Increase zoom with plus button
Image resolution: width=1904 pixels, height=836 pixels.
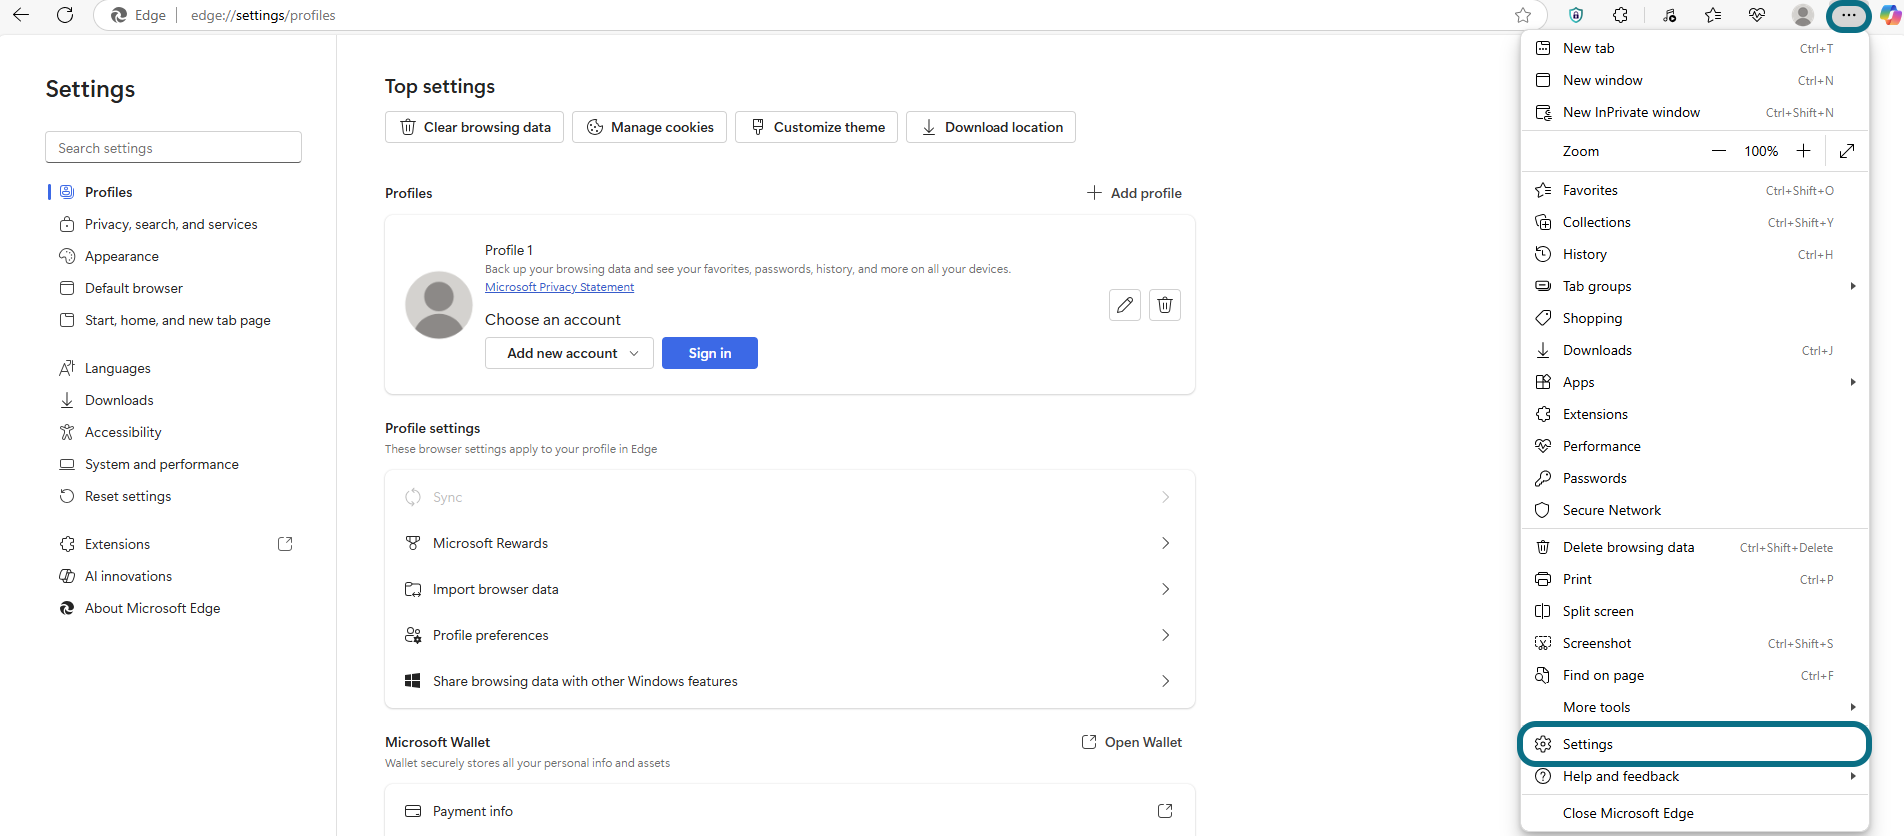1803,151
